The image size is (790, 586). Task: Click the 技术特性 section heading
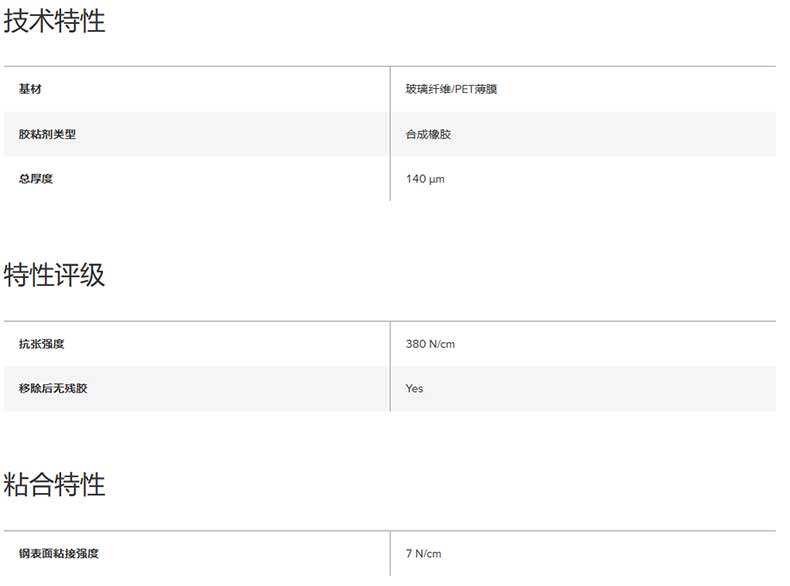pos(54,21)
